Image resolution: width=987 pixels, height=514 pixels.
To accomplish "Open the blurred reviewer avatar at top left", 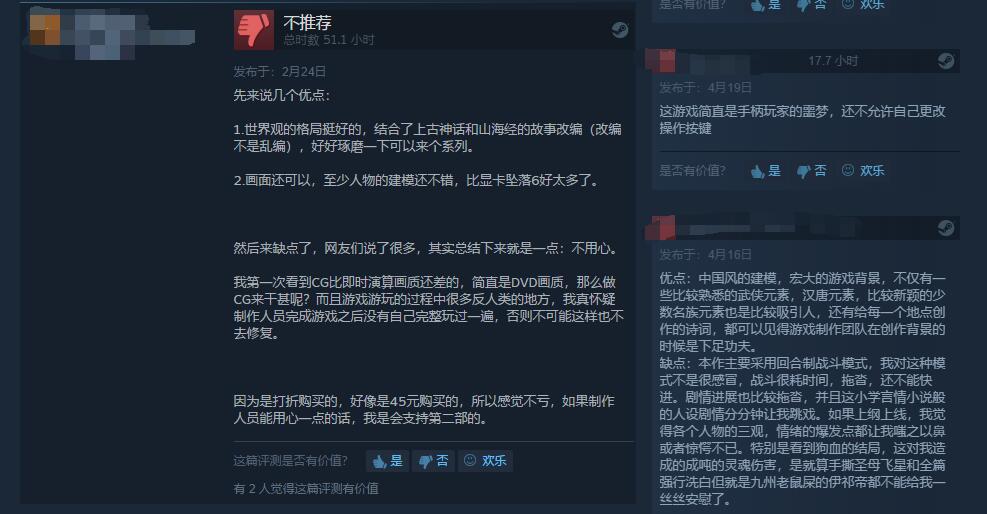I will pyautogui.click(x=45, y=30).
